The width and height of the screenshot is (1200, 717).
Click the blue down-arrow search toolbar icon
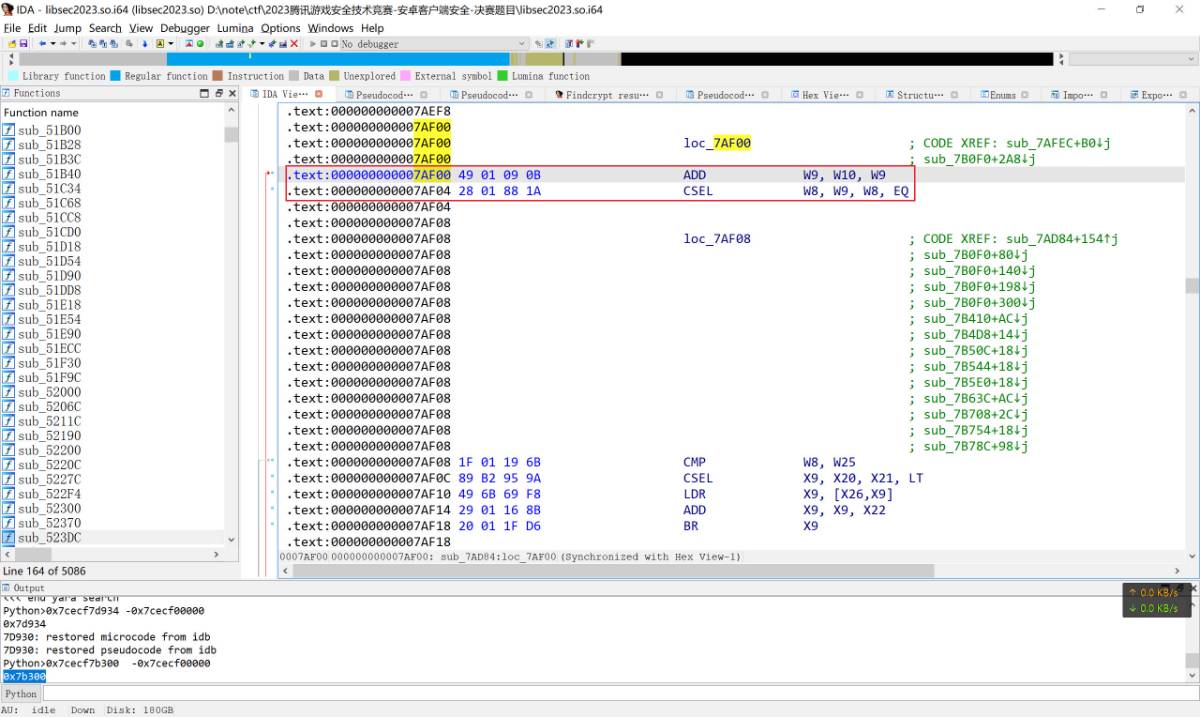pos(144,44)
